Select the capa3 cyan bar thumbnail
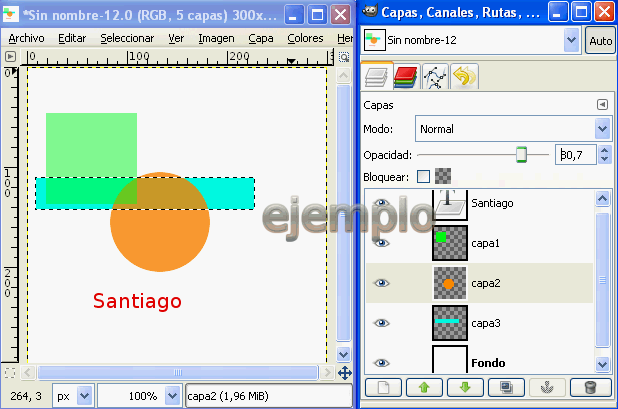The width and height of the screenshot is (618, 409). (x=450, y=323)
